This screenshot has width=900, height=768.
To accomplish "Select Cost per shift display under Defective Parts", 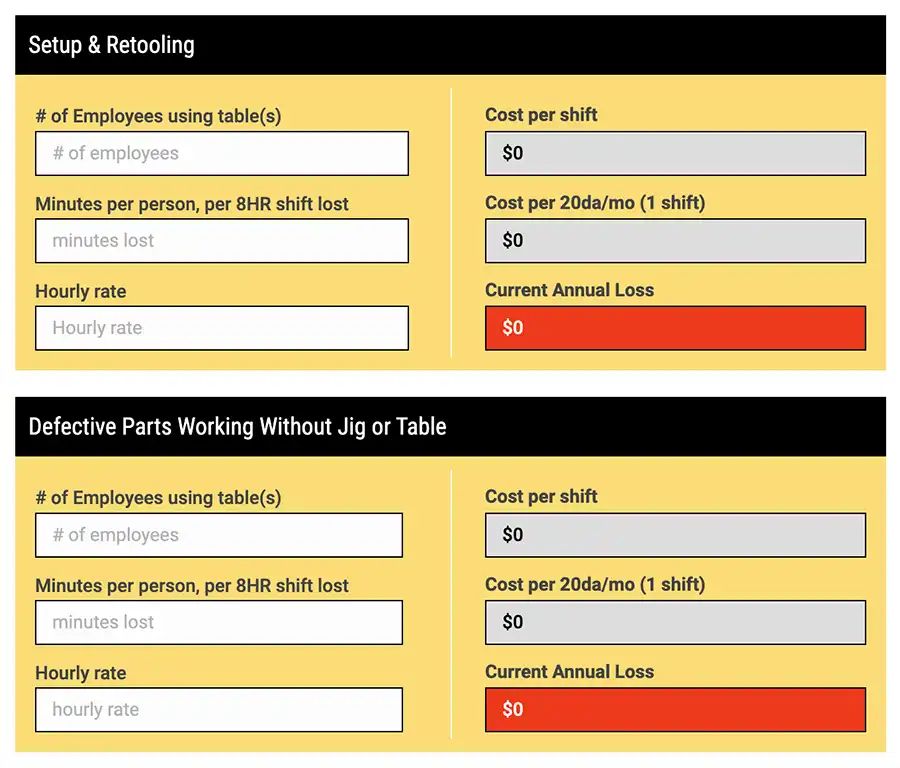I will (x=675, y=535).
